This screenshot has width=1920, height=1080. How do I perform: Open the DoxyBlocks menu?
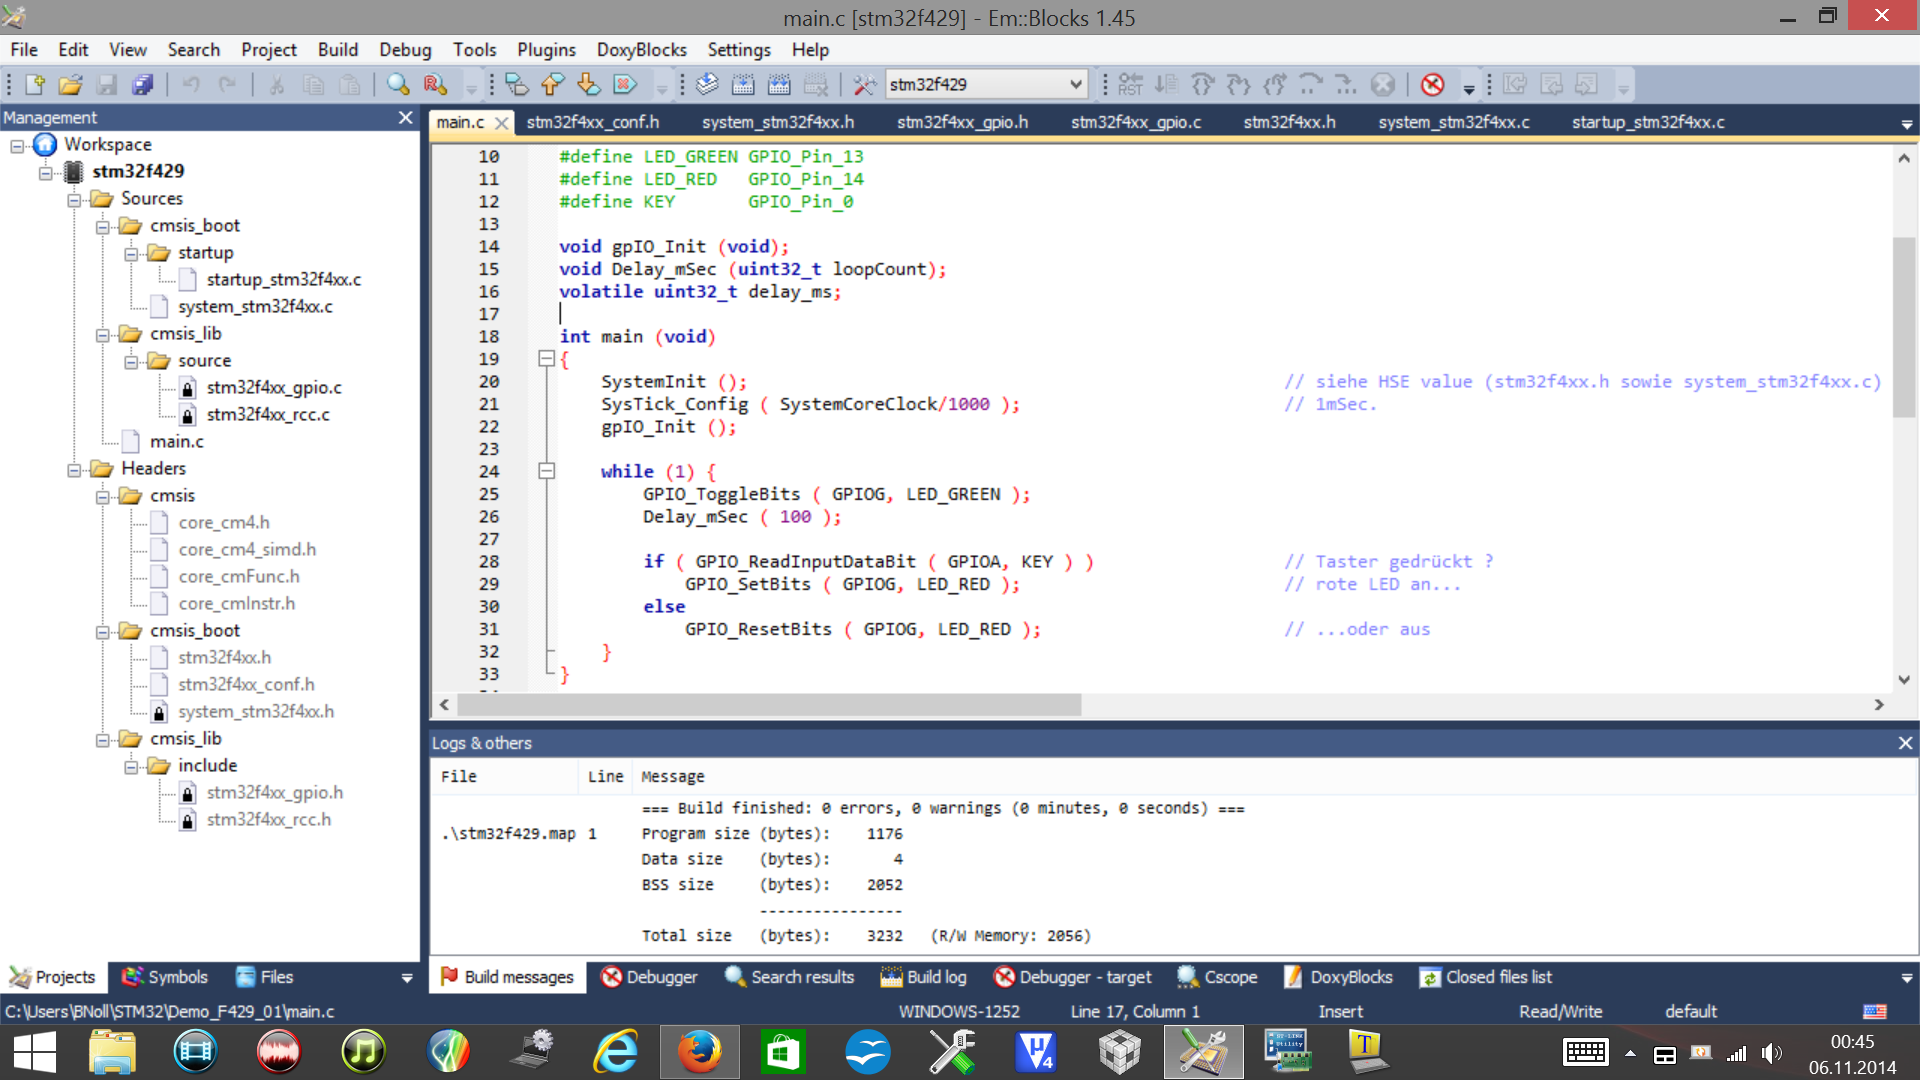tap(641, 49)
